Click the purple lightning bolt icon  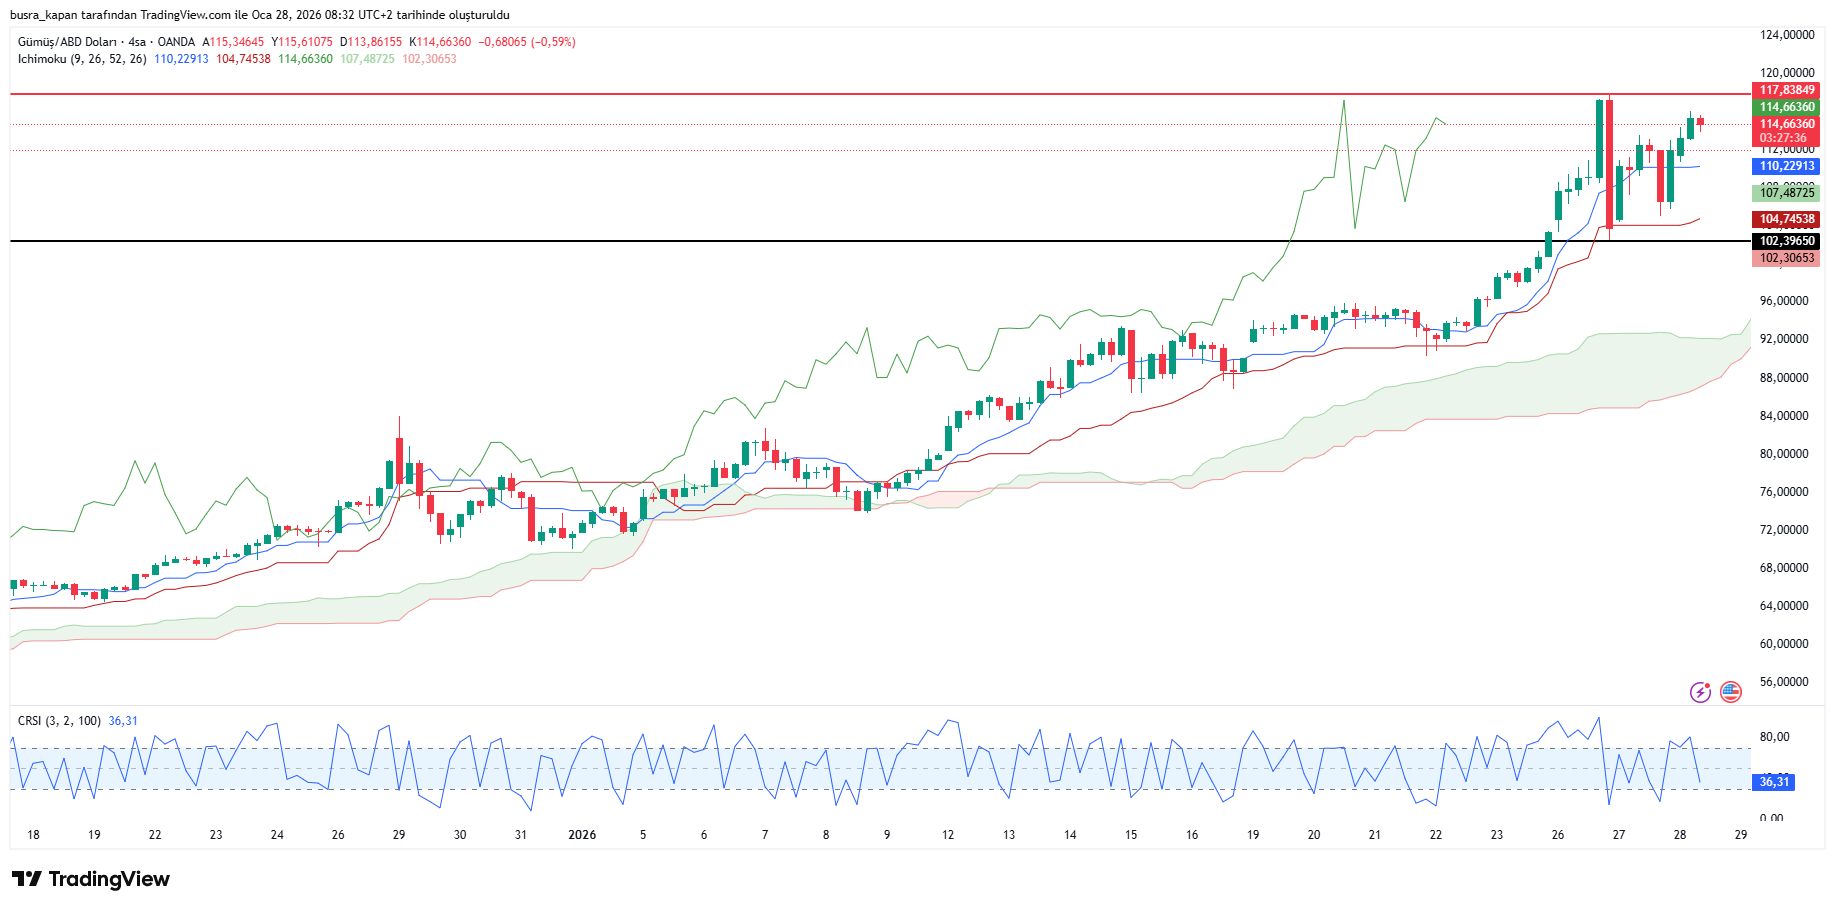1700,692
